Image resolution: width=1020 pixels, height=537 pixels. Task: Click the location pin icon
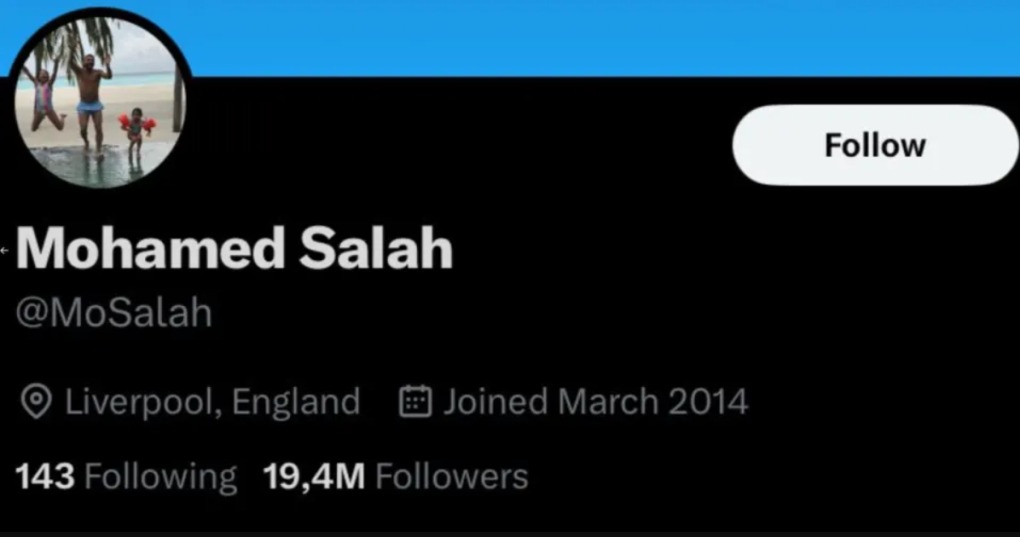[37, 403]
